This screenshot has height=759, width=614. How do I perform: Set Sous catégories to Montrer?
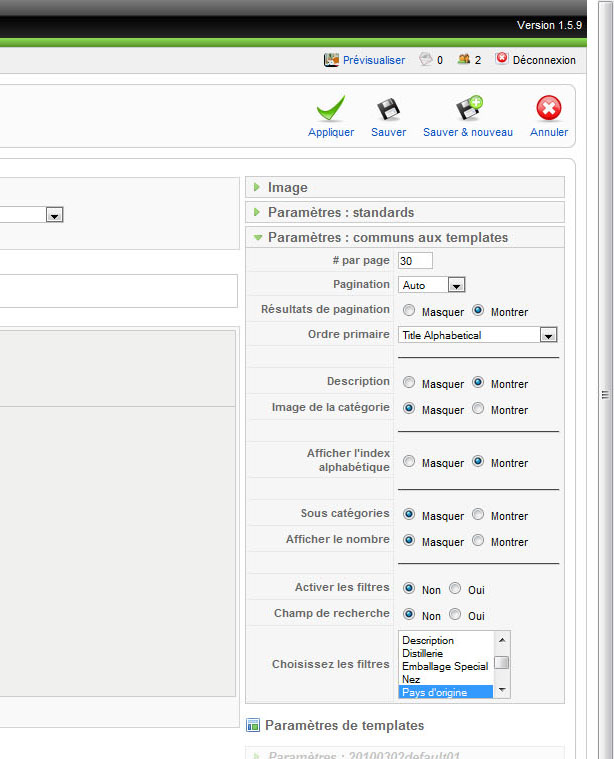(478, 514)
